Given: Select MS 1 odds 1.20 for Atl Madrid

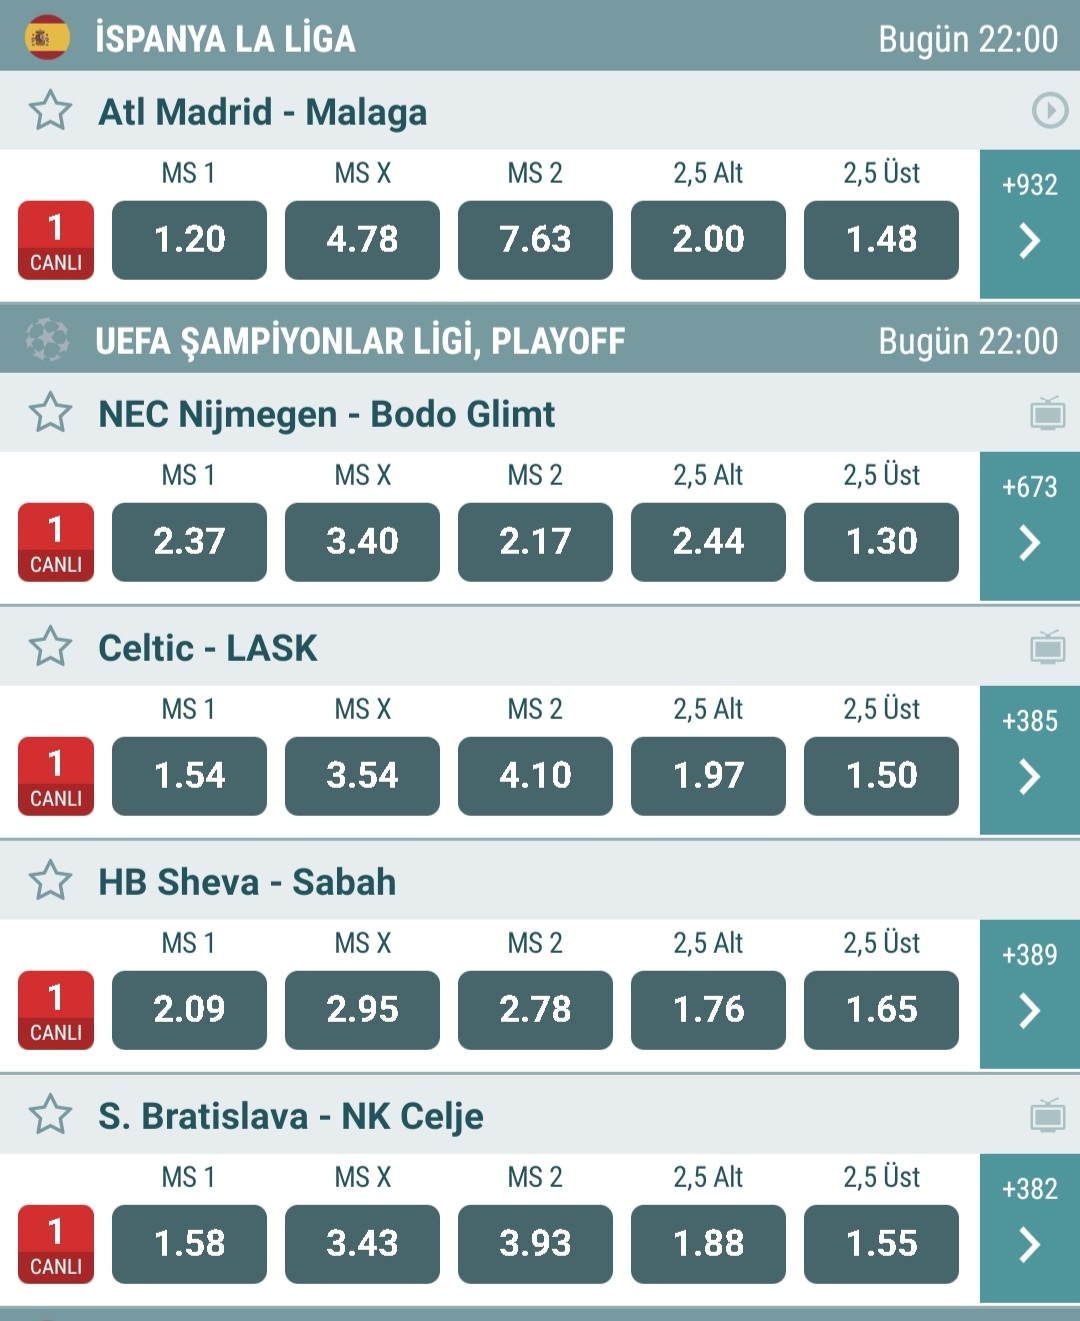Looking at the screenshot, I should [189, 240].
